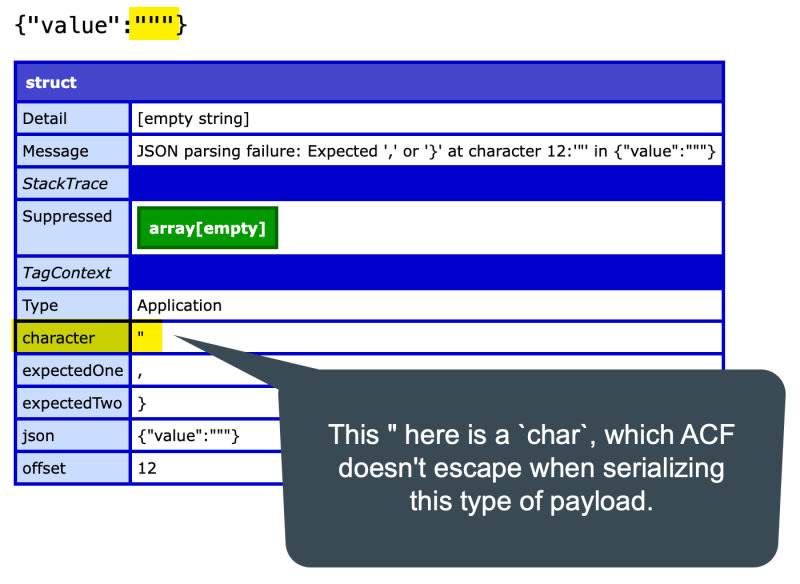Click the highlighted triple quotes in top JSON
This screenshot has width=800, height=584.
click(154, 25)
